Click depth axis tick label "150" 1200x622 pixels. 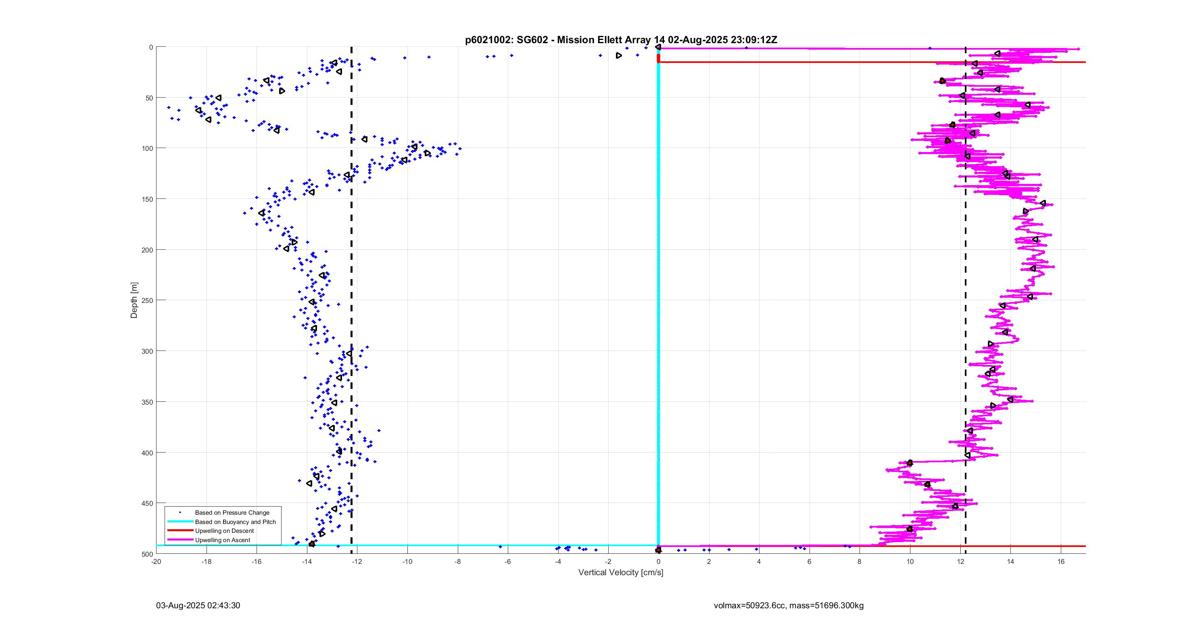pos(146,199)
